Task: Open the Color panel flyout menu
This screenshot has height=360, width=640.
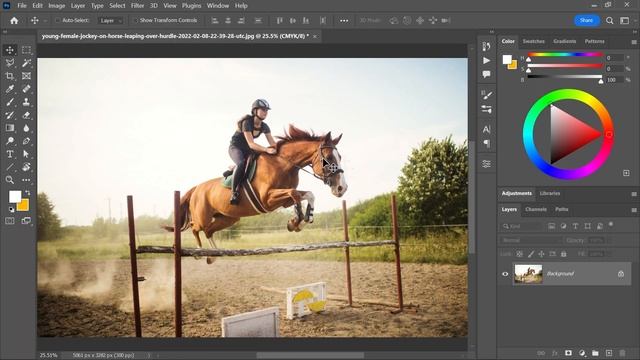Action: [x=634, y=42]
